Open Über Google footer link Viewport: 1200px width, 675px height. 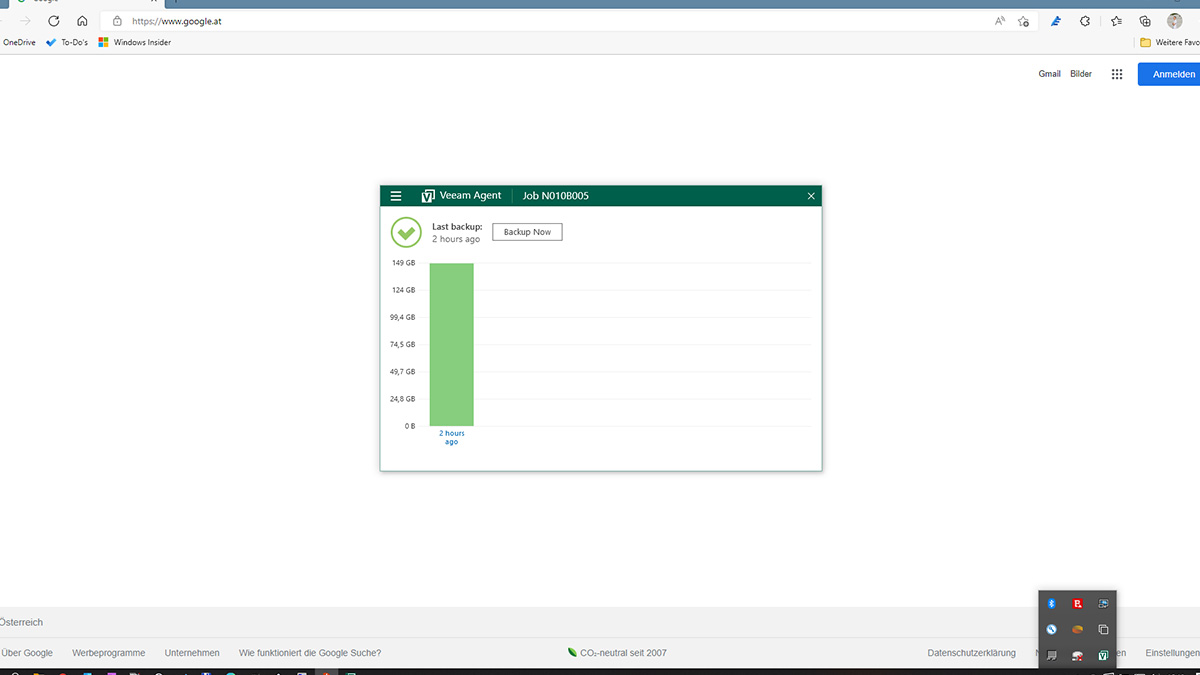pyautogui.click(x=27, y=653)
